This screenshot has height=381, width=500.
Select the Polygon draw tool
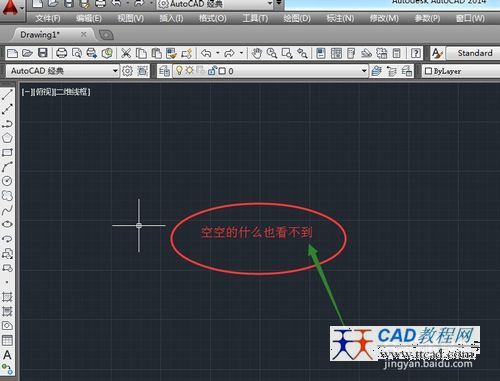[7, 138]
